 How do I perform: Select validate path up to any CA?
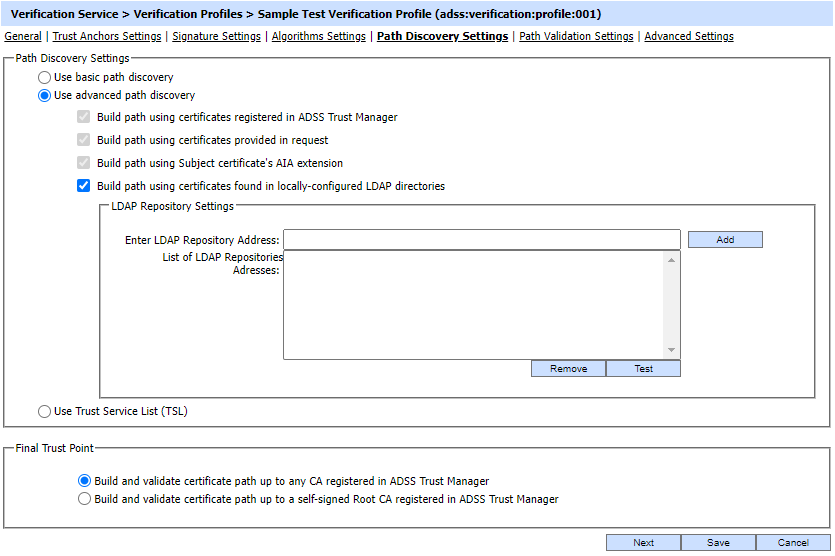click(x=84, y=481)
